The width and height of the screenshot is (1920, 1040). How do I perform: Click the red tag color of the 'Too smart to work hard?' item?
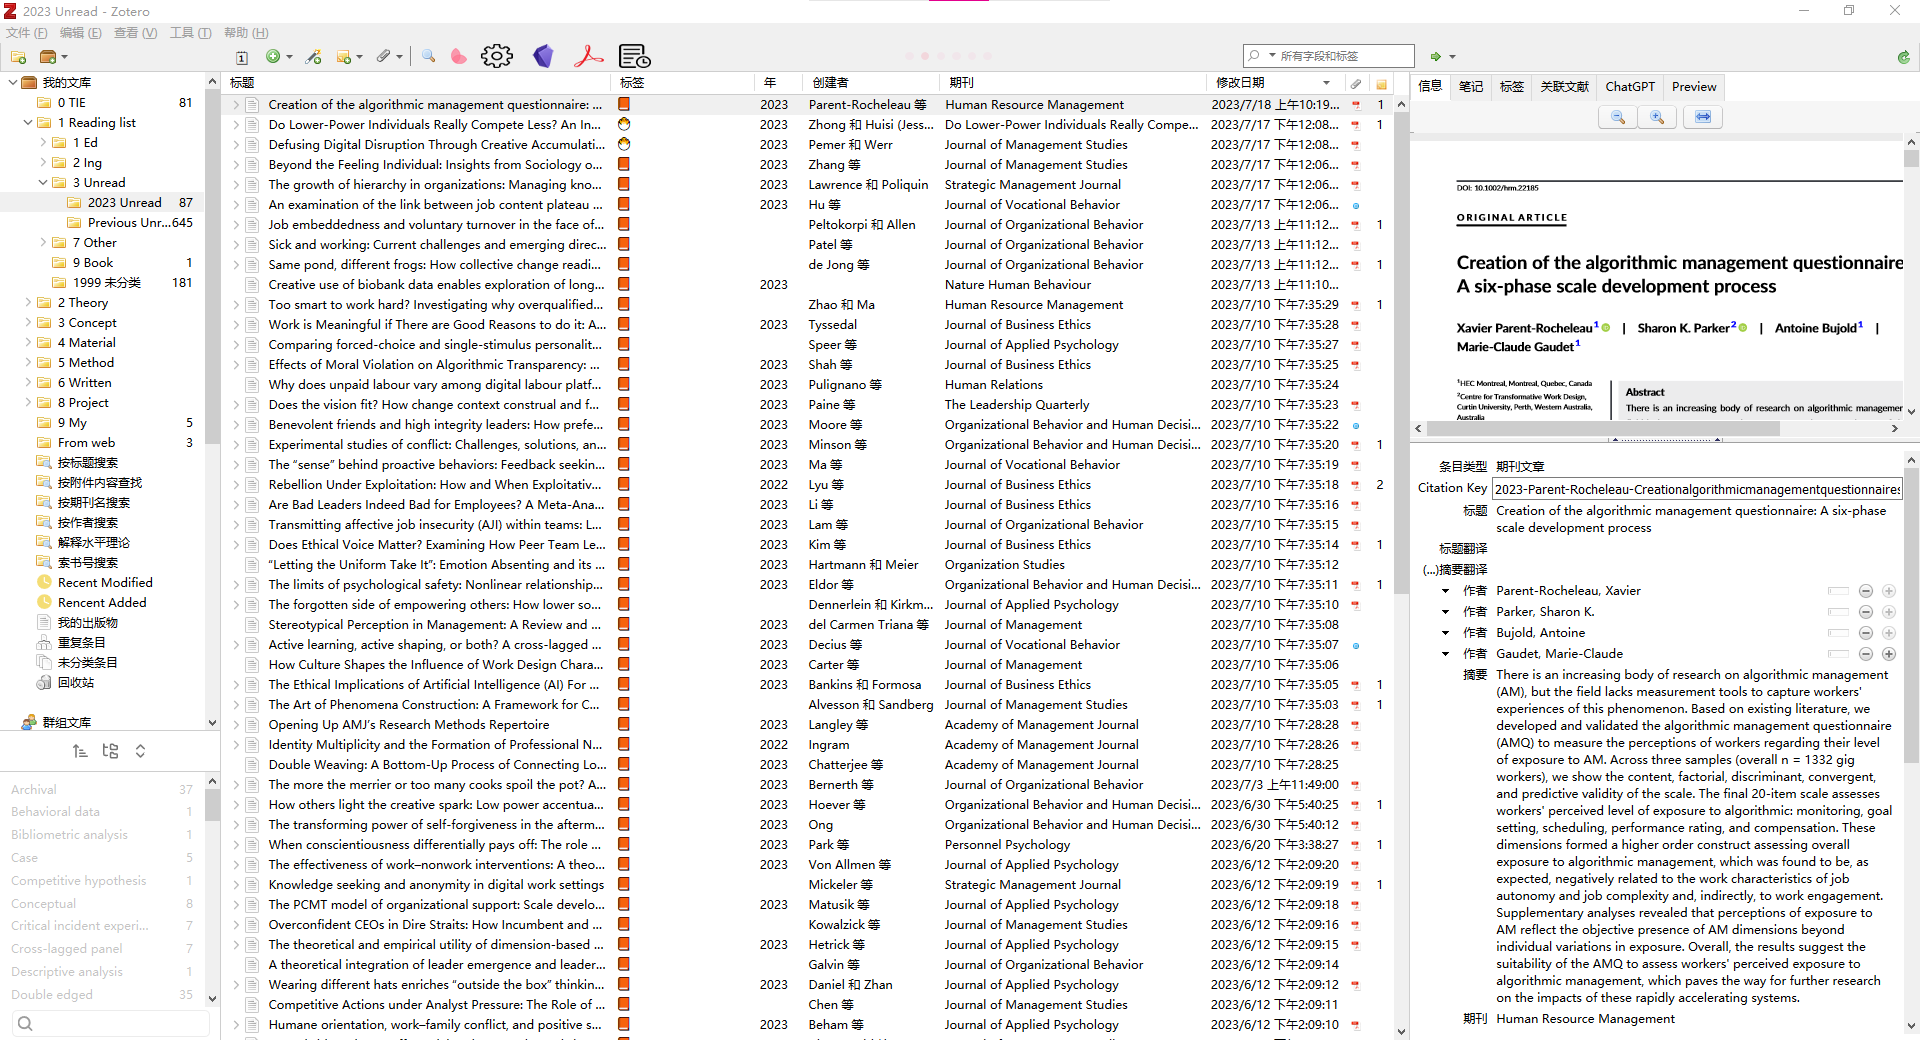coord(624,304)
